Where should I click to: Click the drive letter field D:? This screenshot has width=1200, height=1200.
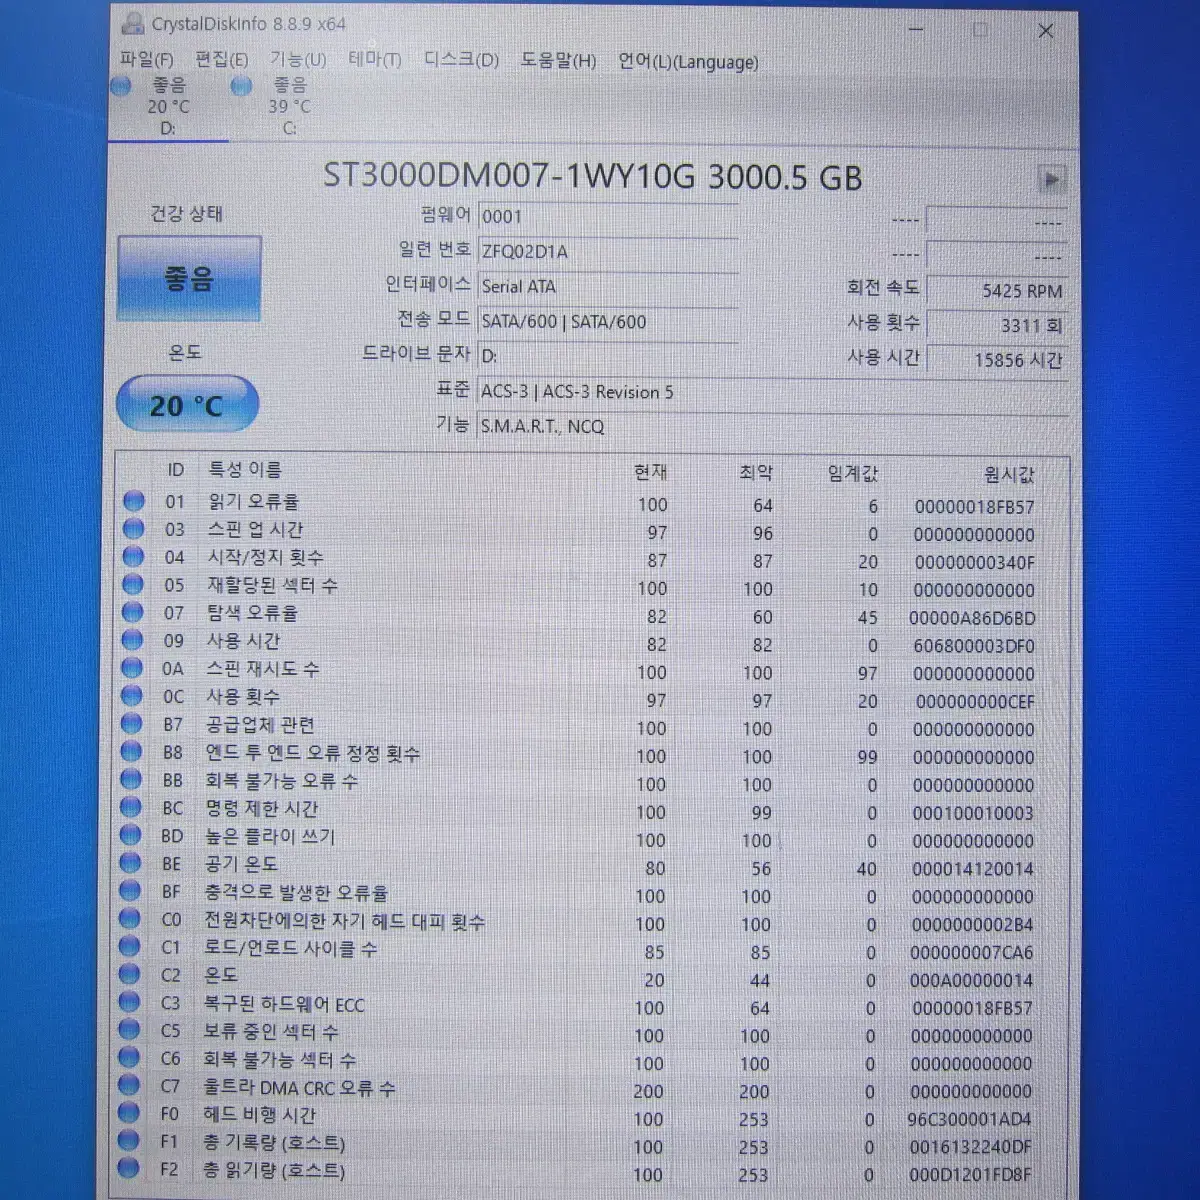point(608,356)
